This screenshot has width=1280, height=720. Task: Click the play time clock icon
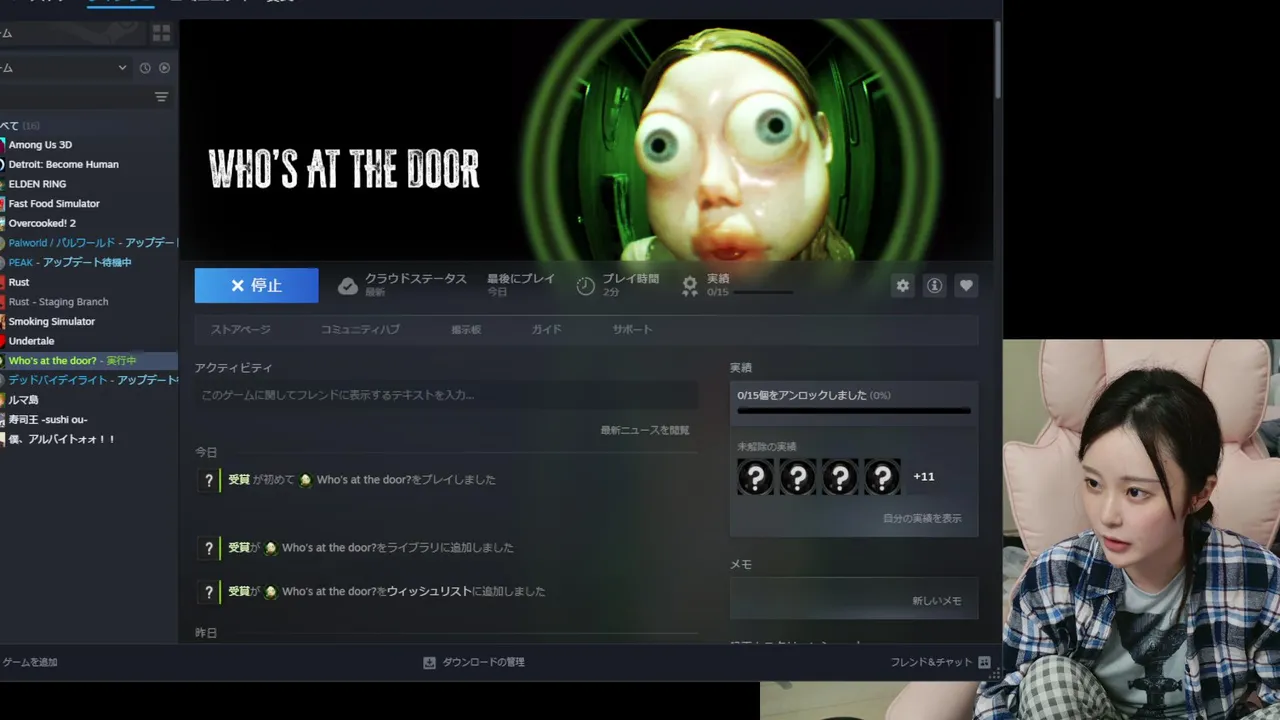pos(586,286)
